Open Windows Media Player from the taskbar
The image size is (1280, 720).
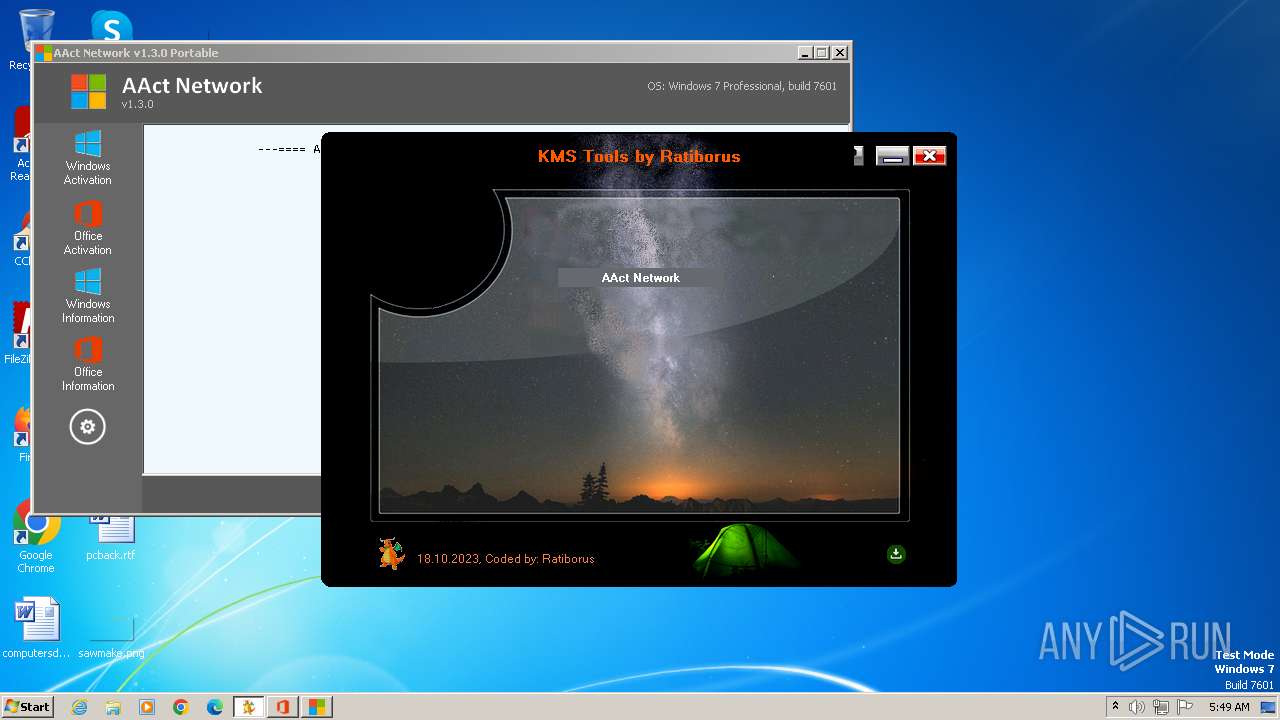pos(147,707)
